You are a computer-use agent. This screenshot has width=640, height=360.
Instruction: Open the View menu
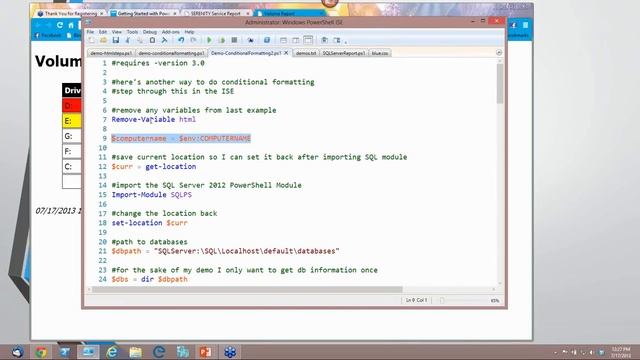[117, 32]
